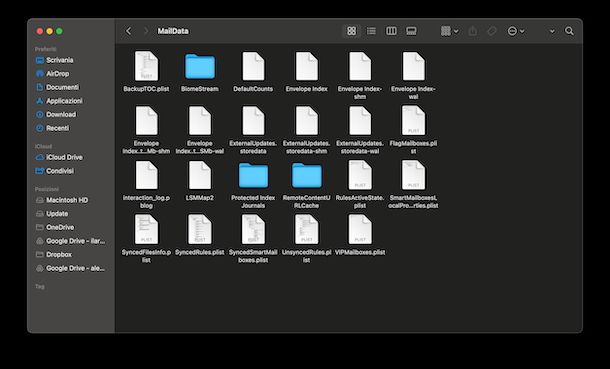Select the ExternalUpdates.storedata-wal file icon
The height and width of the screenshot is (369, 610).
point(360,121)
